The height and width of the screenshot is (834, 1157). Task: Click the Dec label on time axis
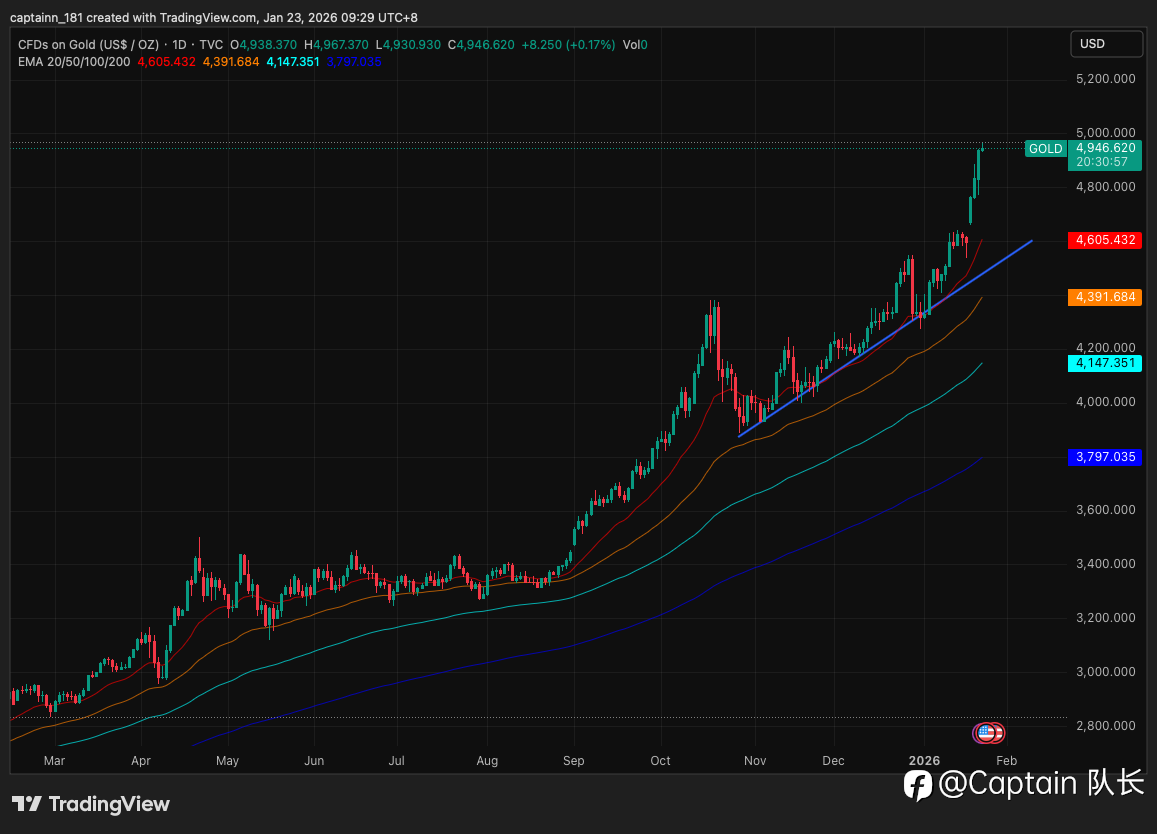point(833,761)
